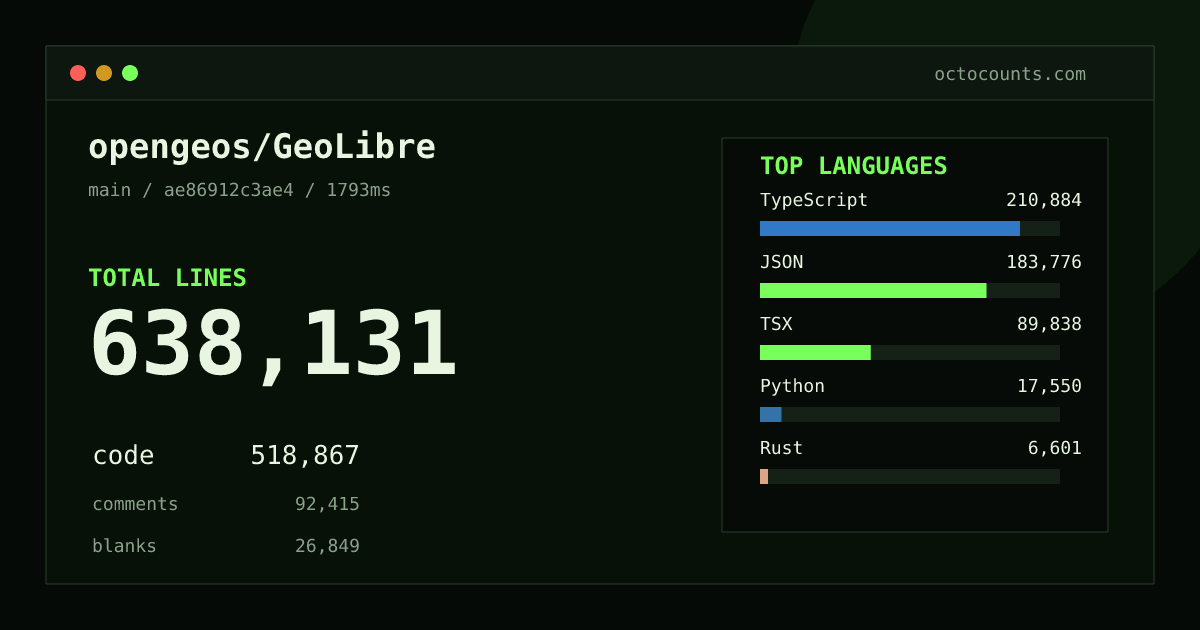Select the 89,838 TSX count
The image size is (1200, 630).
click(1049, 324)
